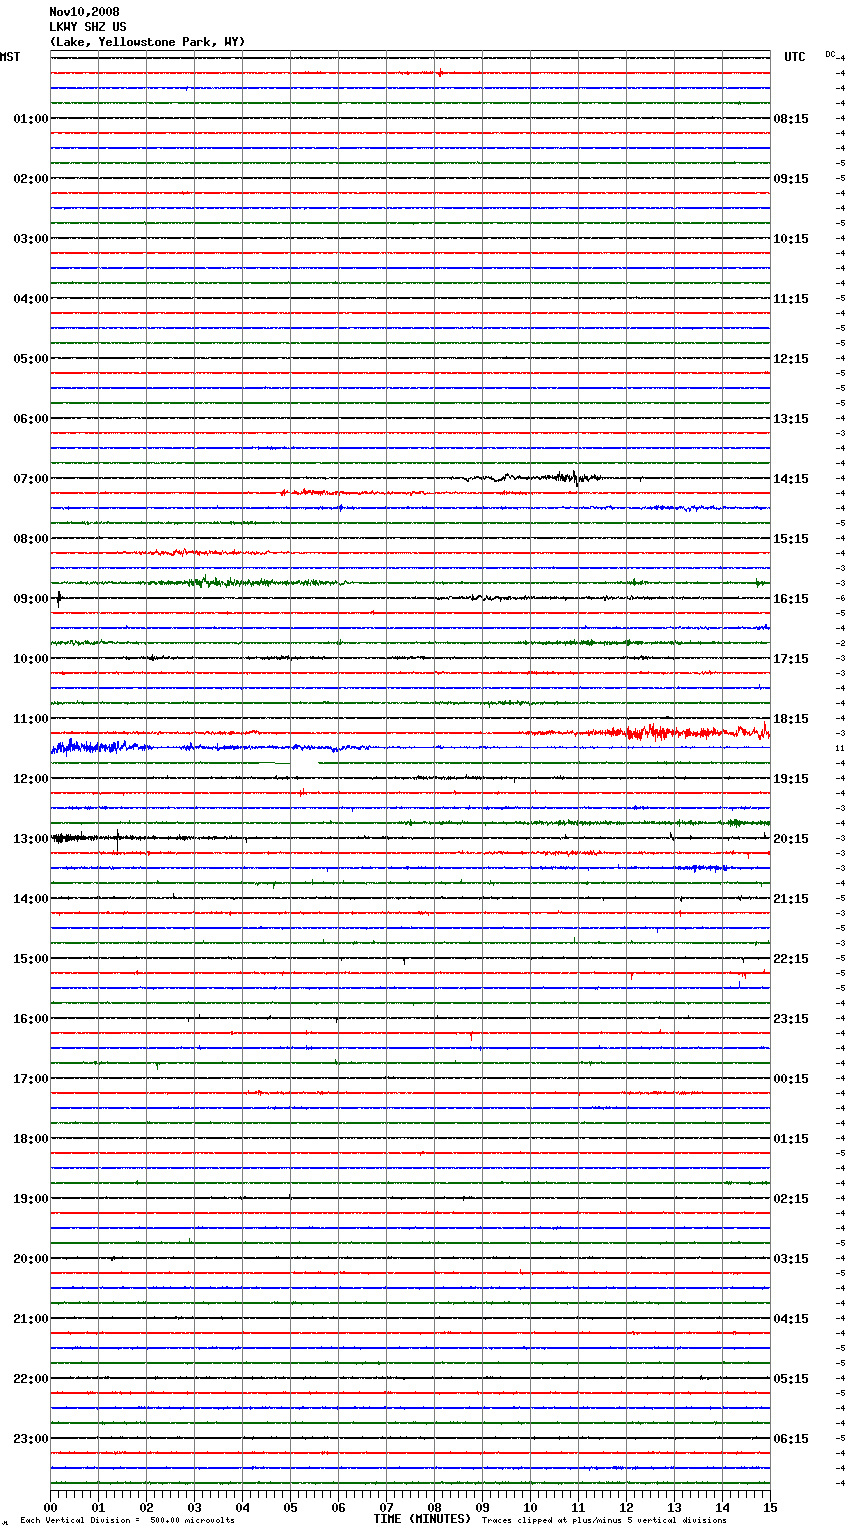This screenshot has width=850, height=1534.
Task: Click minute tick '08' on the time axis
Action: 434,1507
